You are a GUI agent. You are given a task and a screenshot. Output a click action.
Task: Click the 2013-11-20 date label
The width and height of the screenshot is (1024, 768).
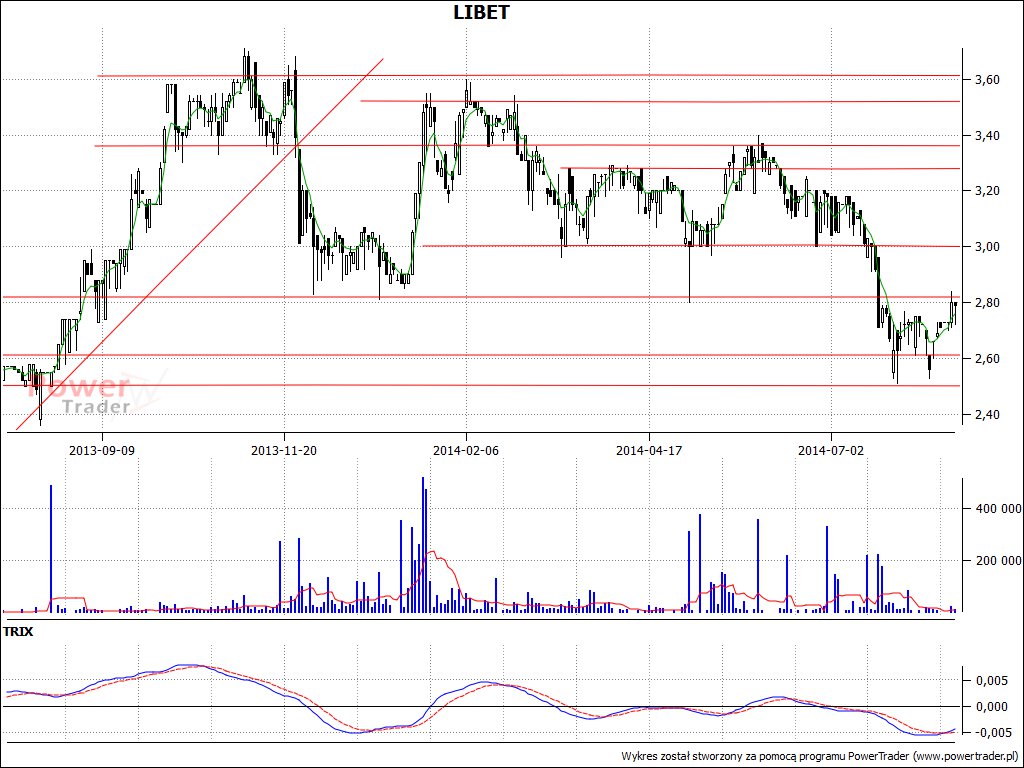click(x=284, y=450)
